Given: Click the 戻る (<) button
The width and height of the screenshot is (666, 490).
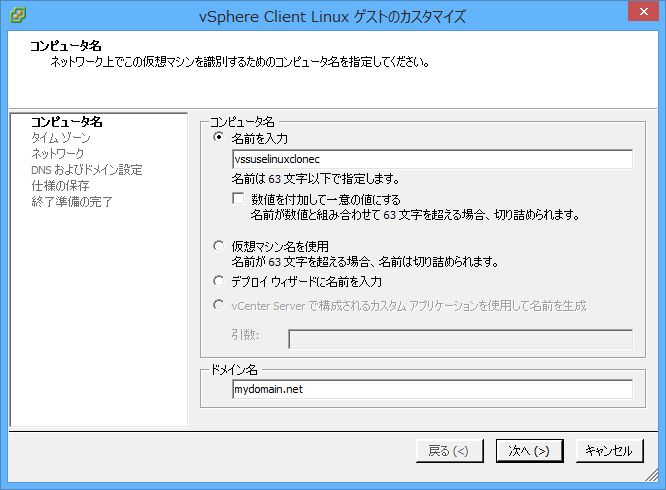Looking at the screenshot, I should coord(449,451).
